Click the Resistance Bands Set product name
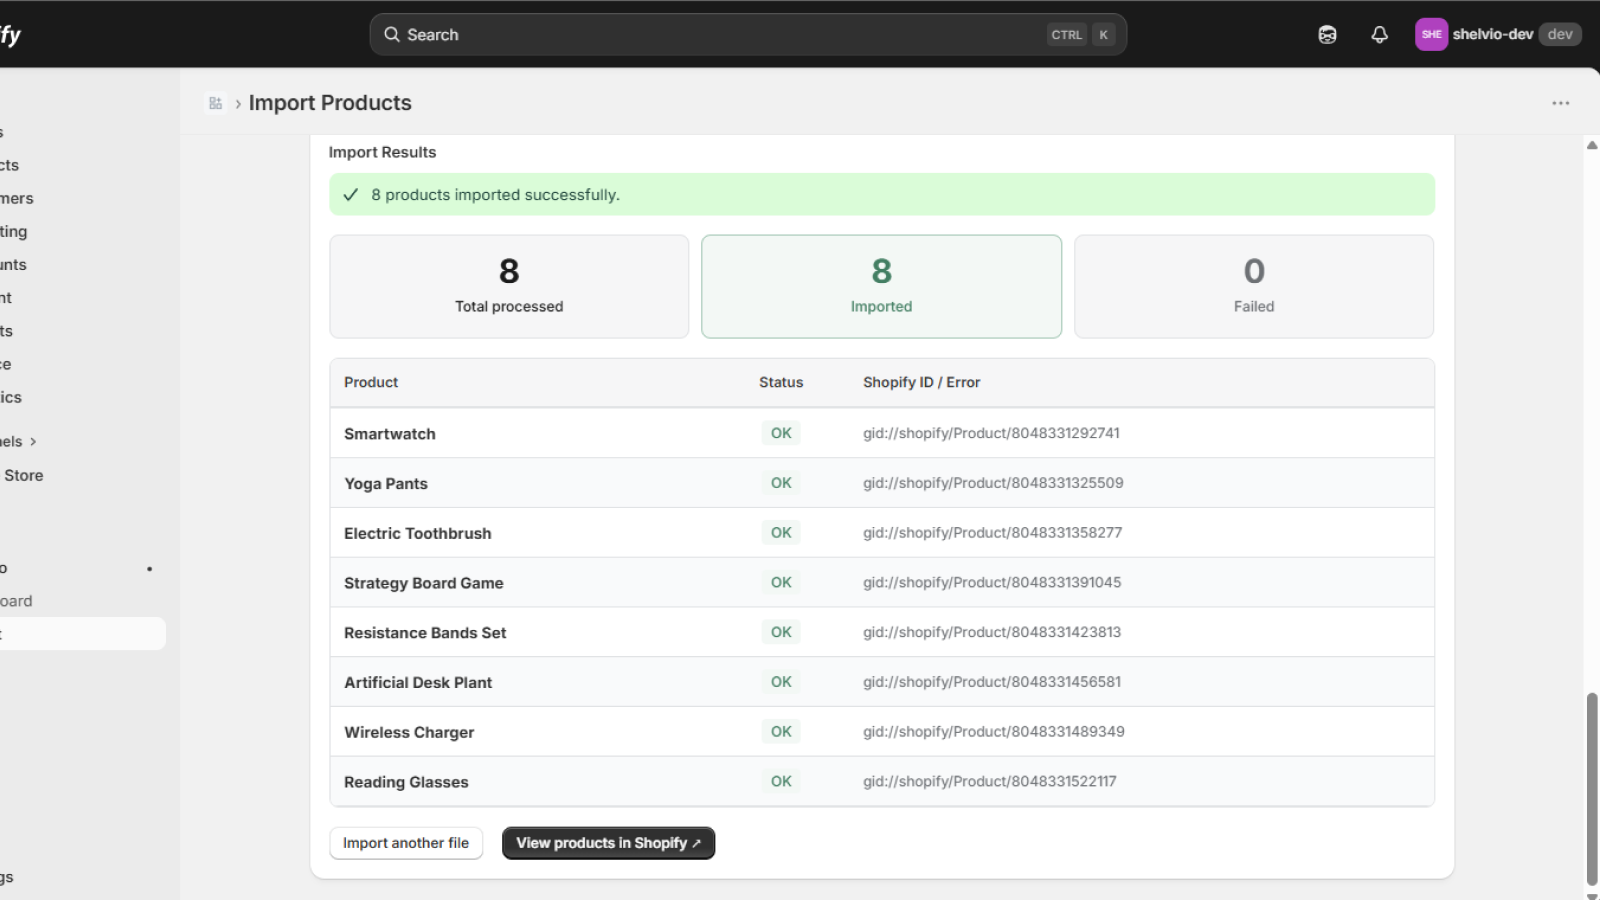 [425, 633]
